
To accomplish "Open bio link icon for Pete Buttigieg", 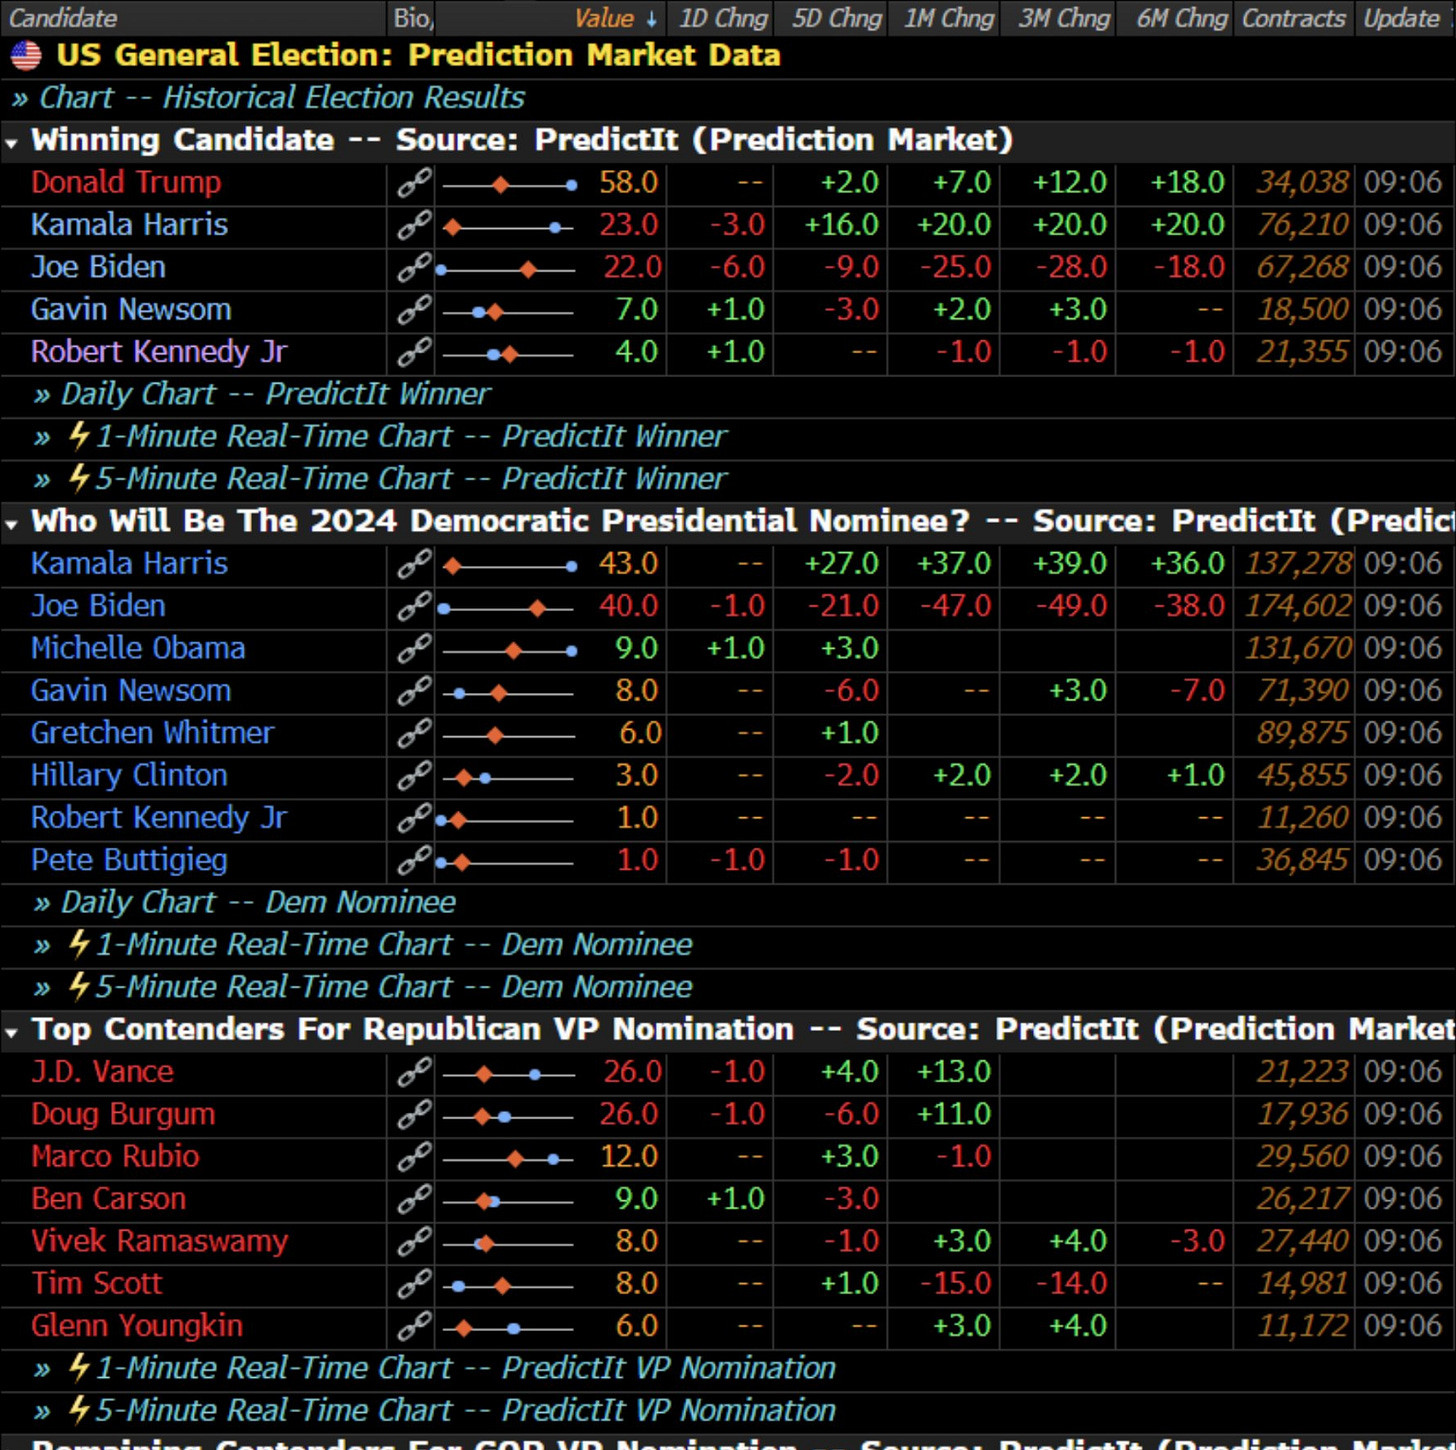I will click(414, 860).
